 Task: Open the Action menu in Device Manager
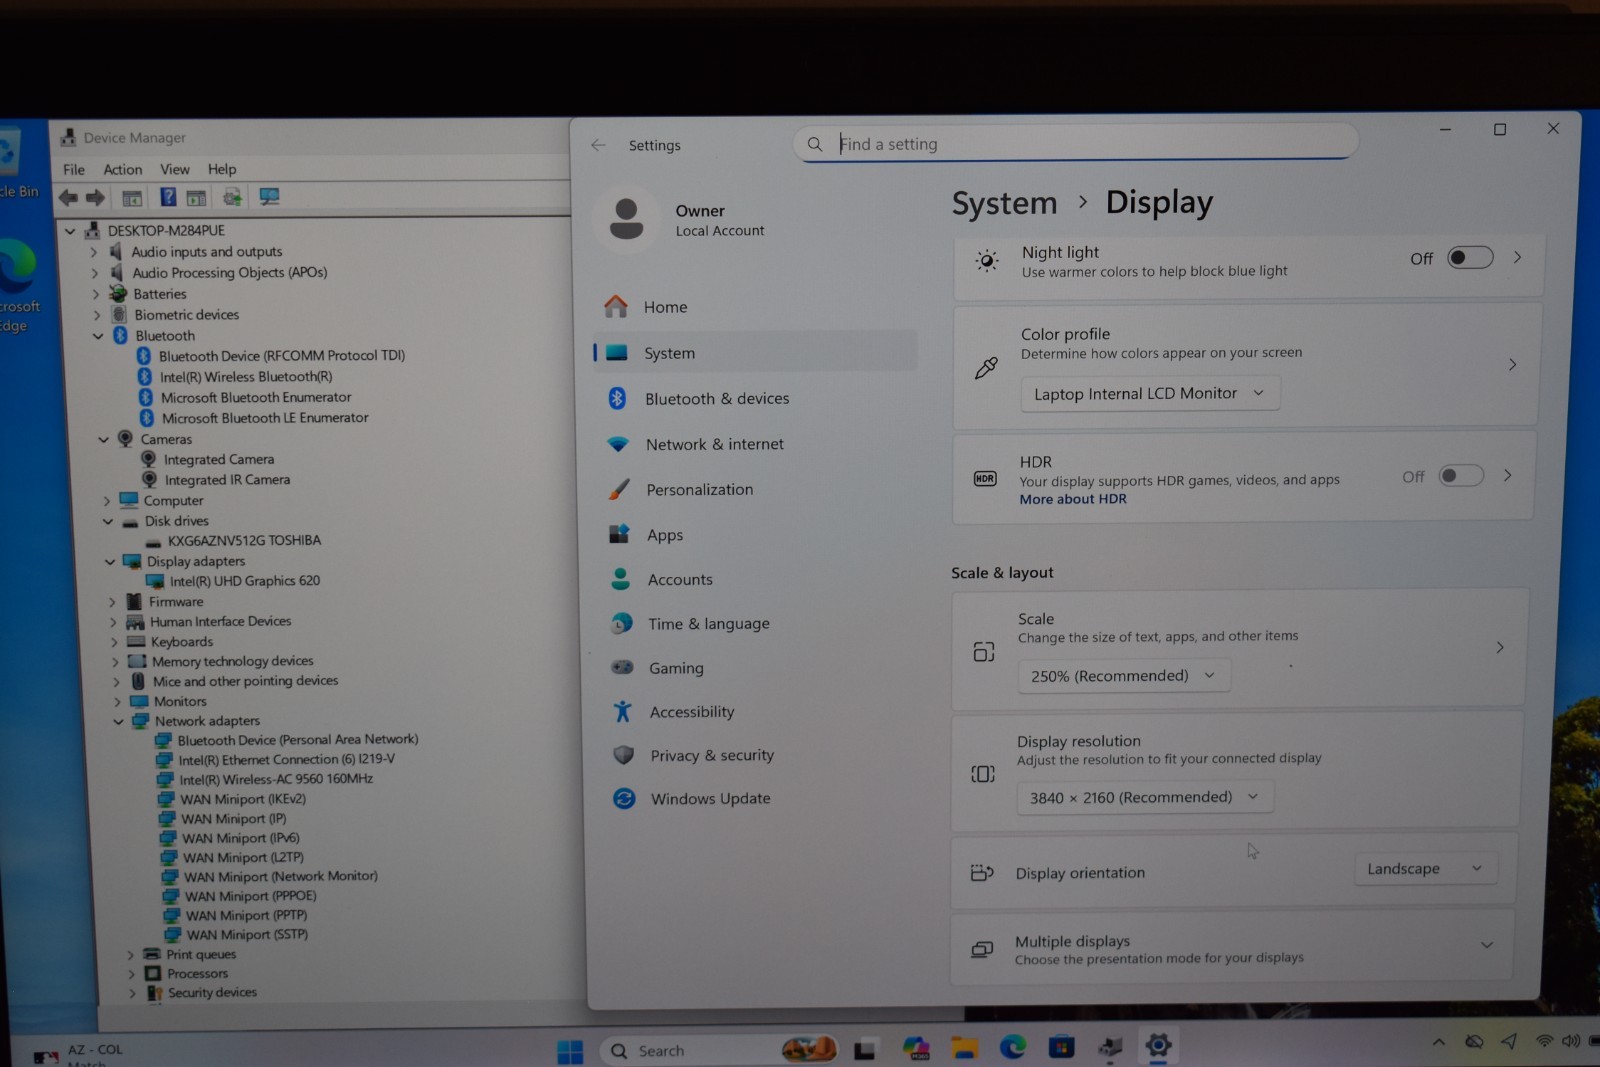123,169
